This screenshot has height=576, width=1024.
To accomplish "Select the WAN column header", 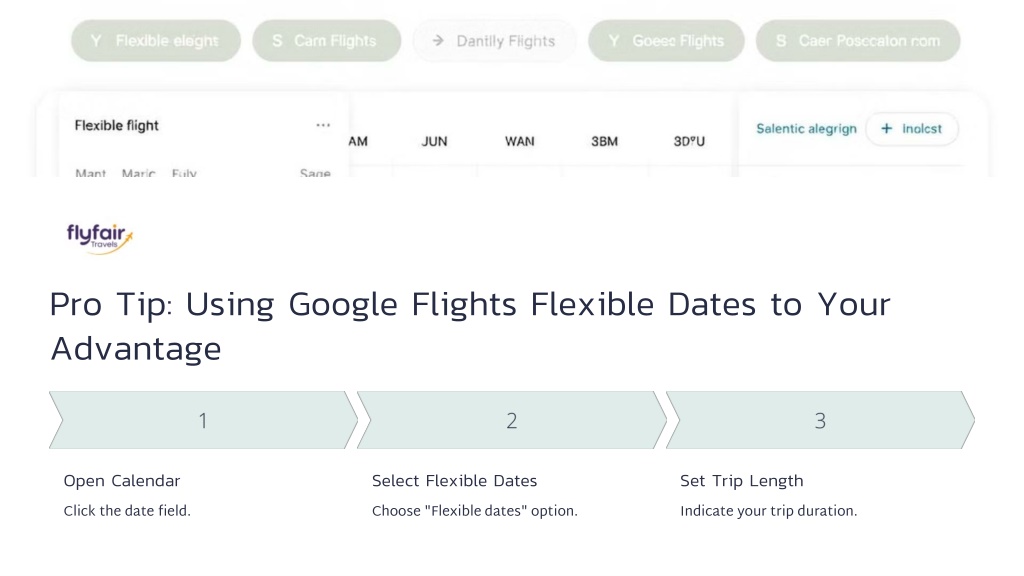I will pos(519,141).
